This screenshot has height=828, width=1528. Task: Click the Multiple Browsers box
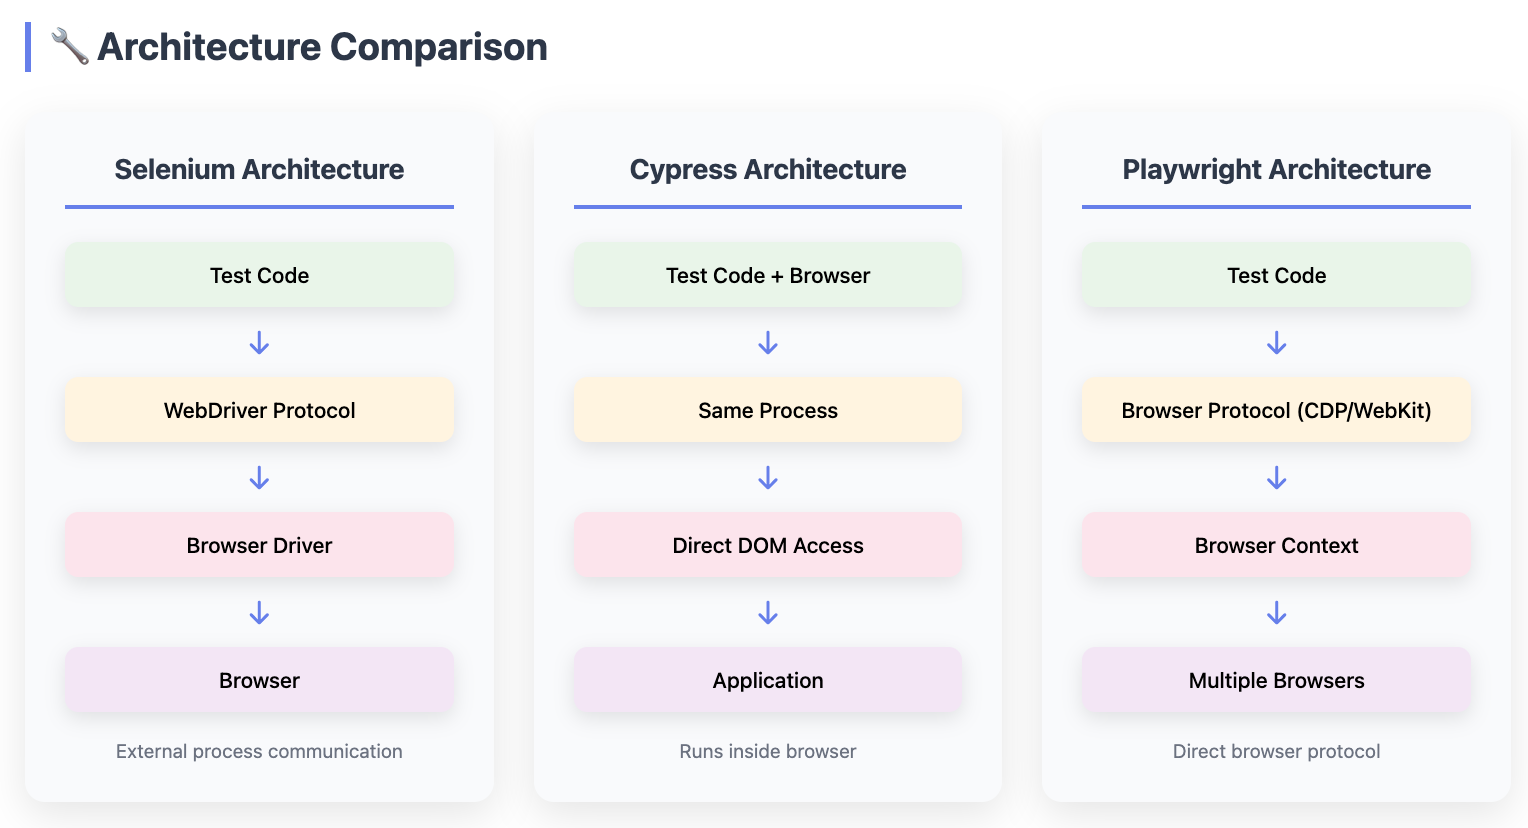point(1276,680)
